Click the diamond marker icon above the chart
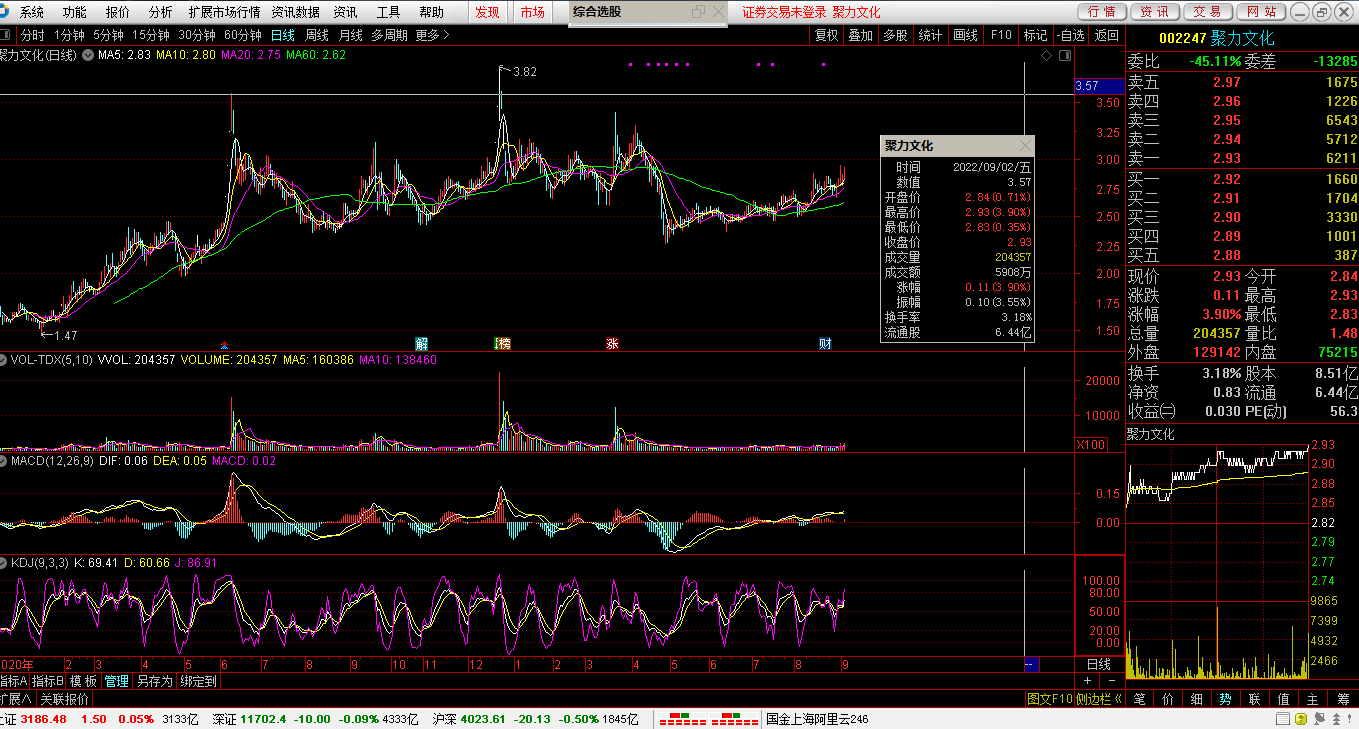1359x729 pixels. coord(1046,56)
